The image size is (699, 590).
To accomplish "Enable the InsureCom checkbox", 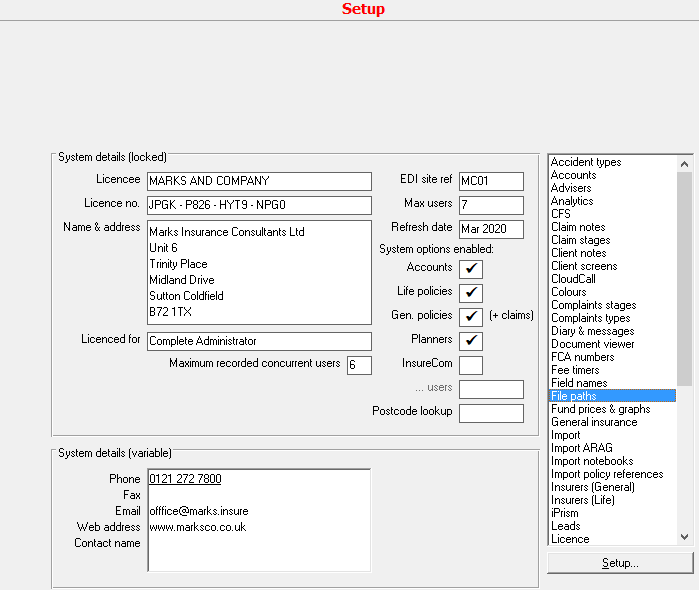I will click(471, 365).
